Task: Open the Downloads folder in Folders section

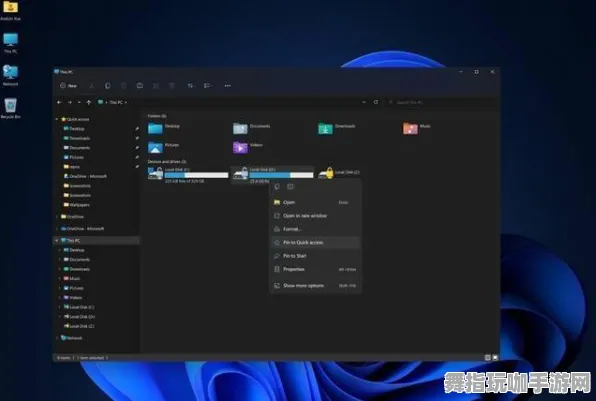Action: [x=337, y=128]
